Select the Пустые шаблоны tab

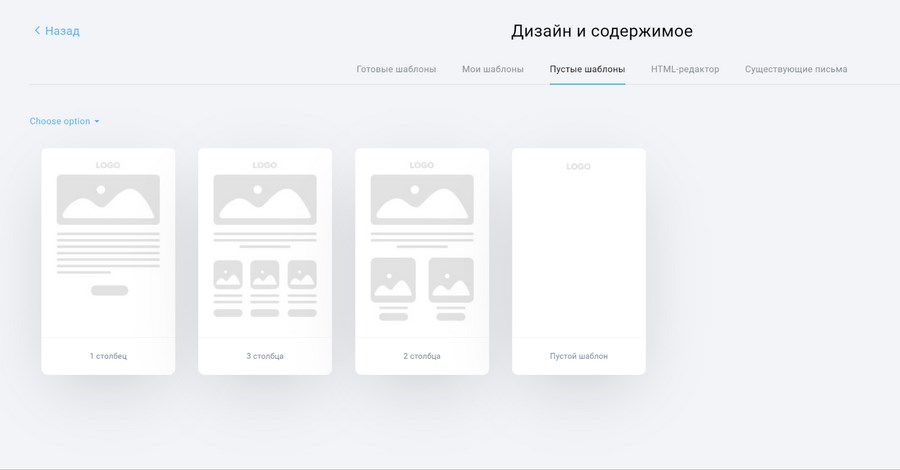pyautogui.click(x=587, y=69)
